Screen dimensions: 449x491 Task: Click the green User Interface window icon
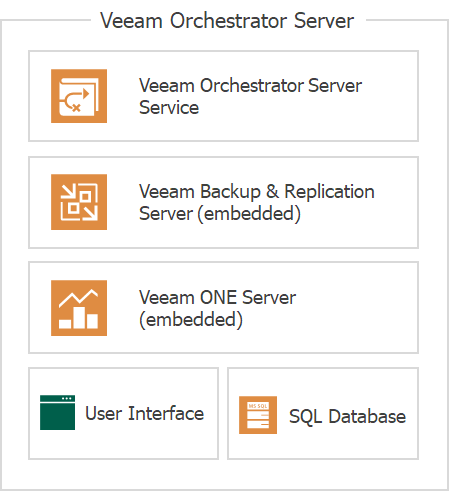click(x=57, y=413)
